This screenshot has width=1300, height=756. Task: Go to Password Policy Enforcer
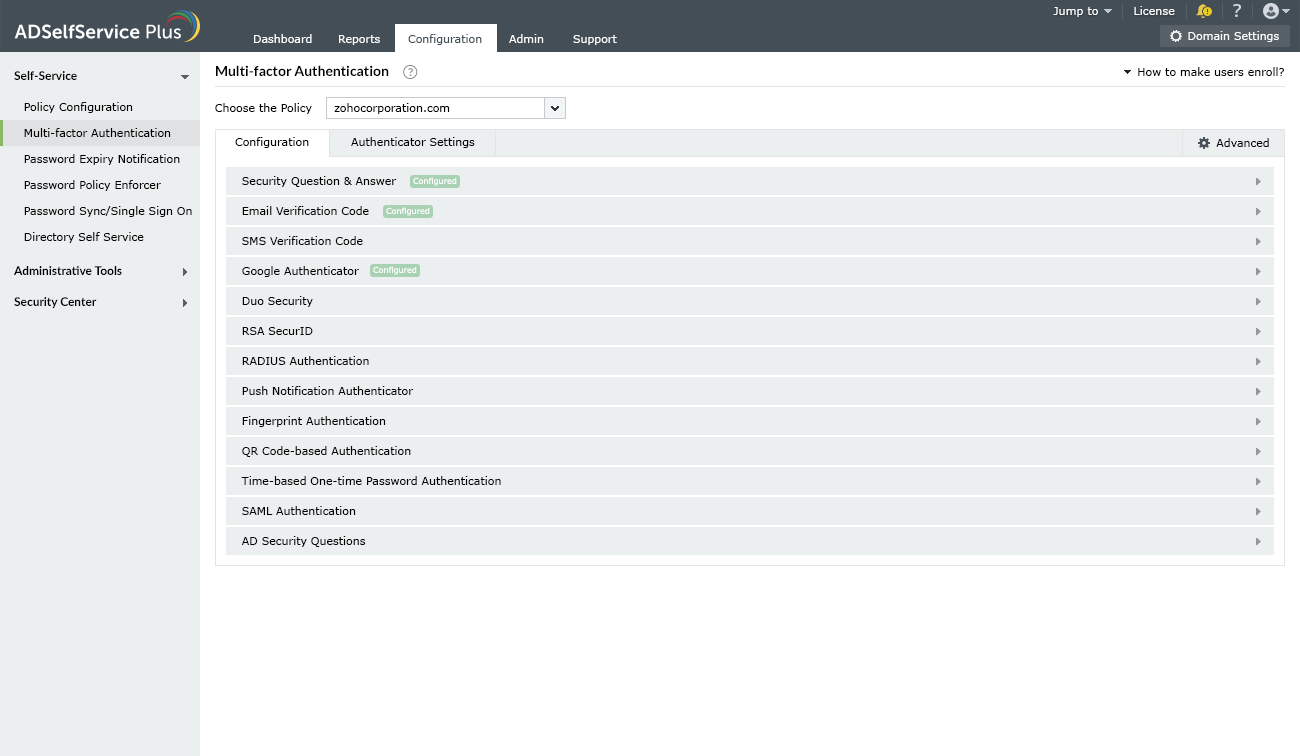pos(92,185)
